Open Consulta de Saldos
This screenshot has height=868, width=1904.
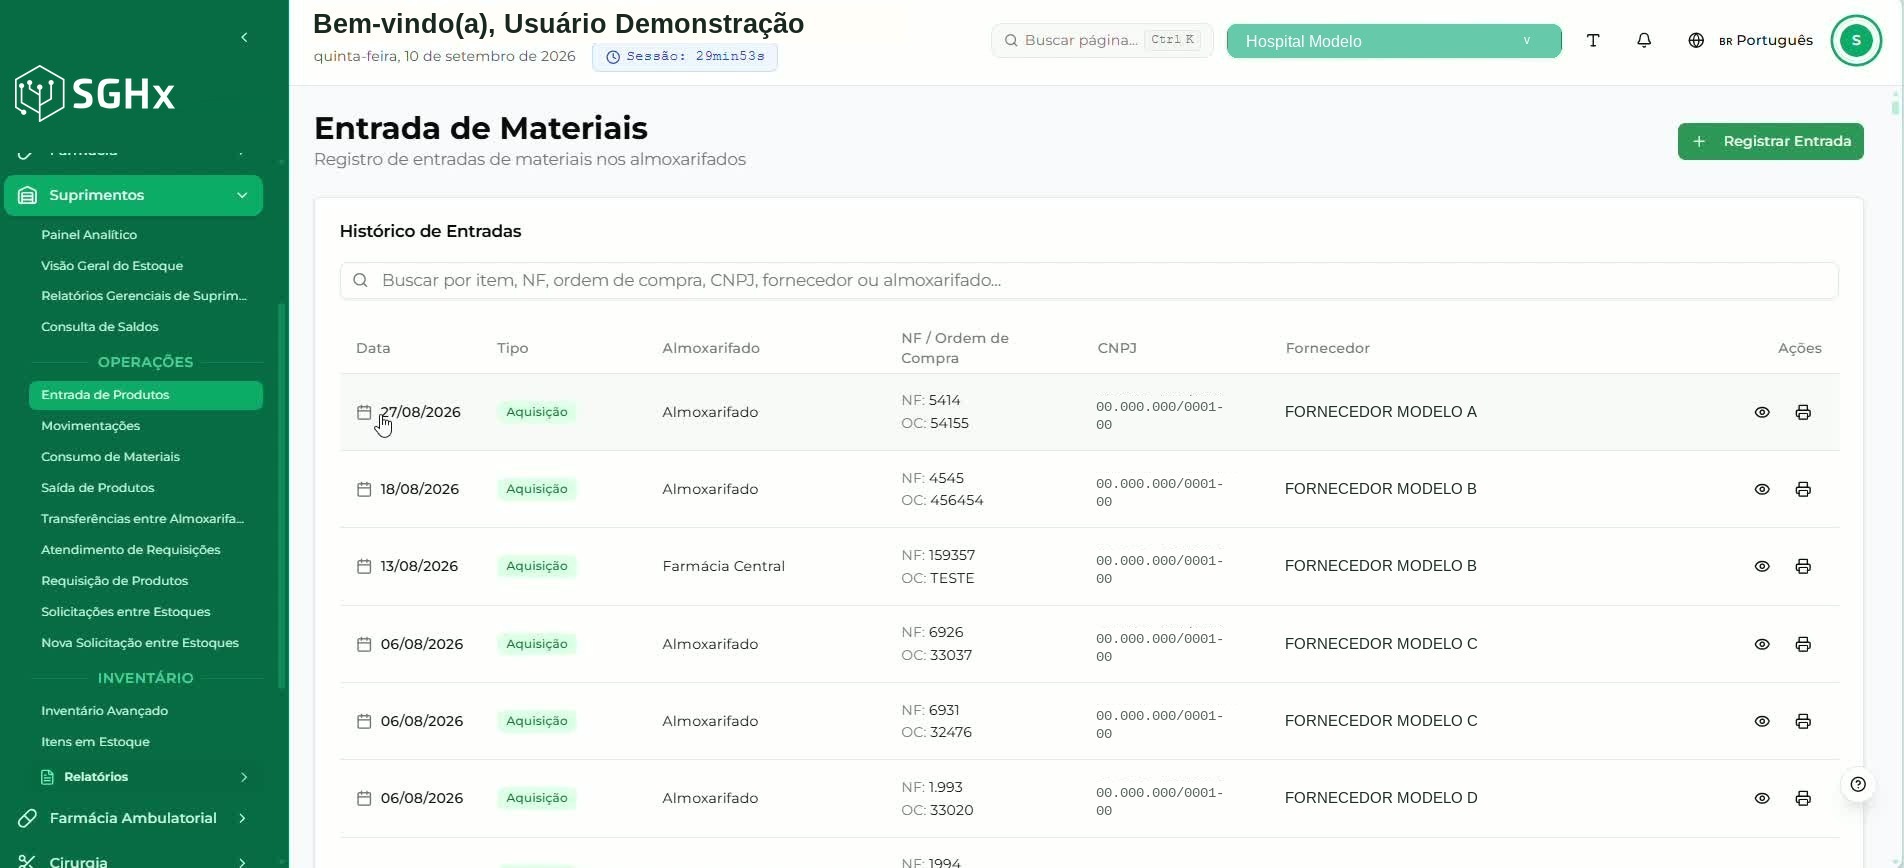pos(100,327)
